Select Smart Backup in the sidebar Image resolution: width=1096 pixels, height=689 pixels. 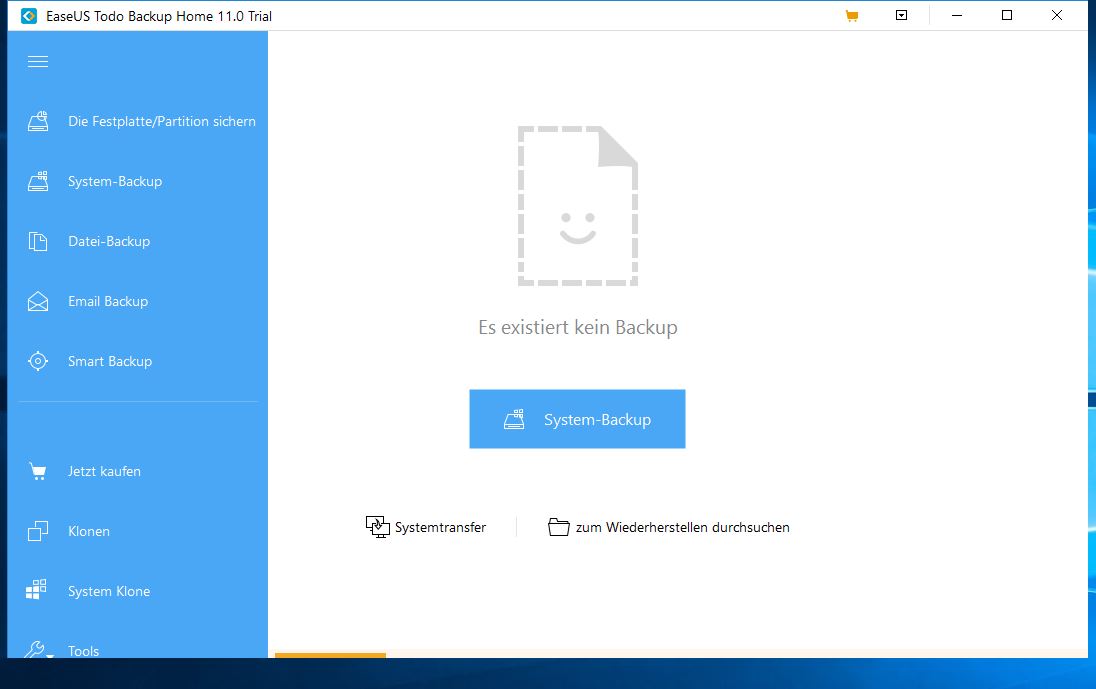pyautogui.click(x=110, y=361)
